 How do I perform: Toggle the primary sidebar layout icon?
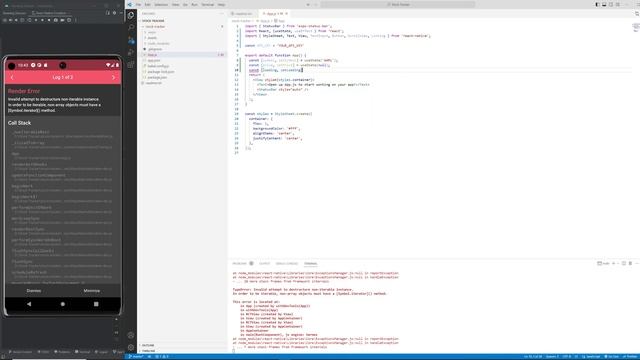(x=598, y=4)
